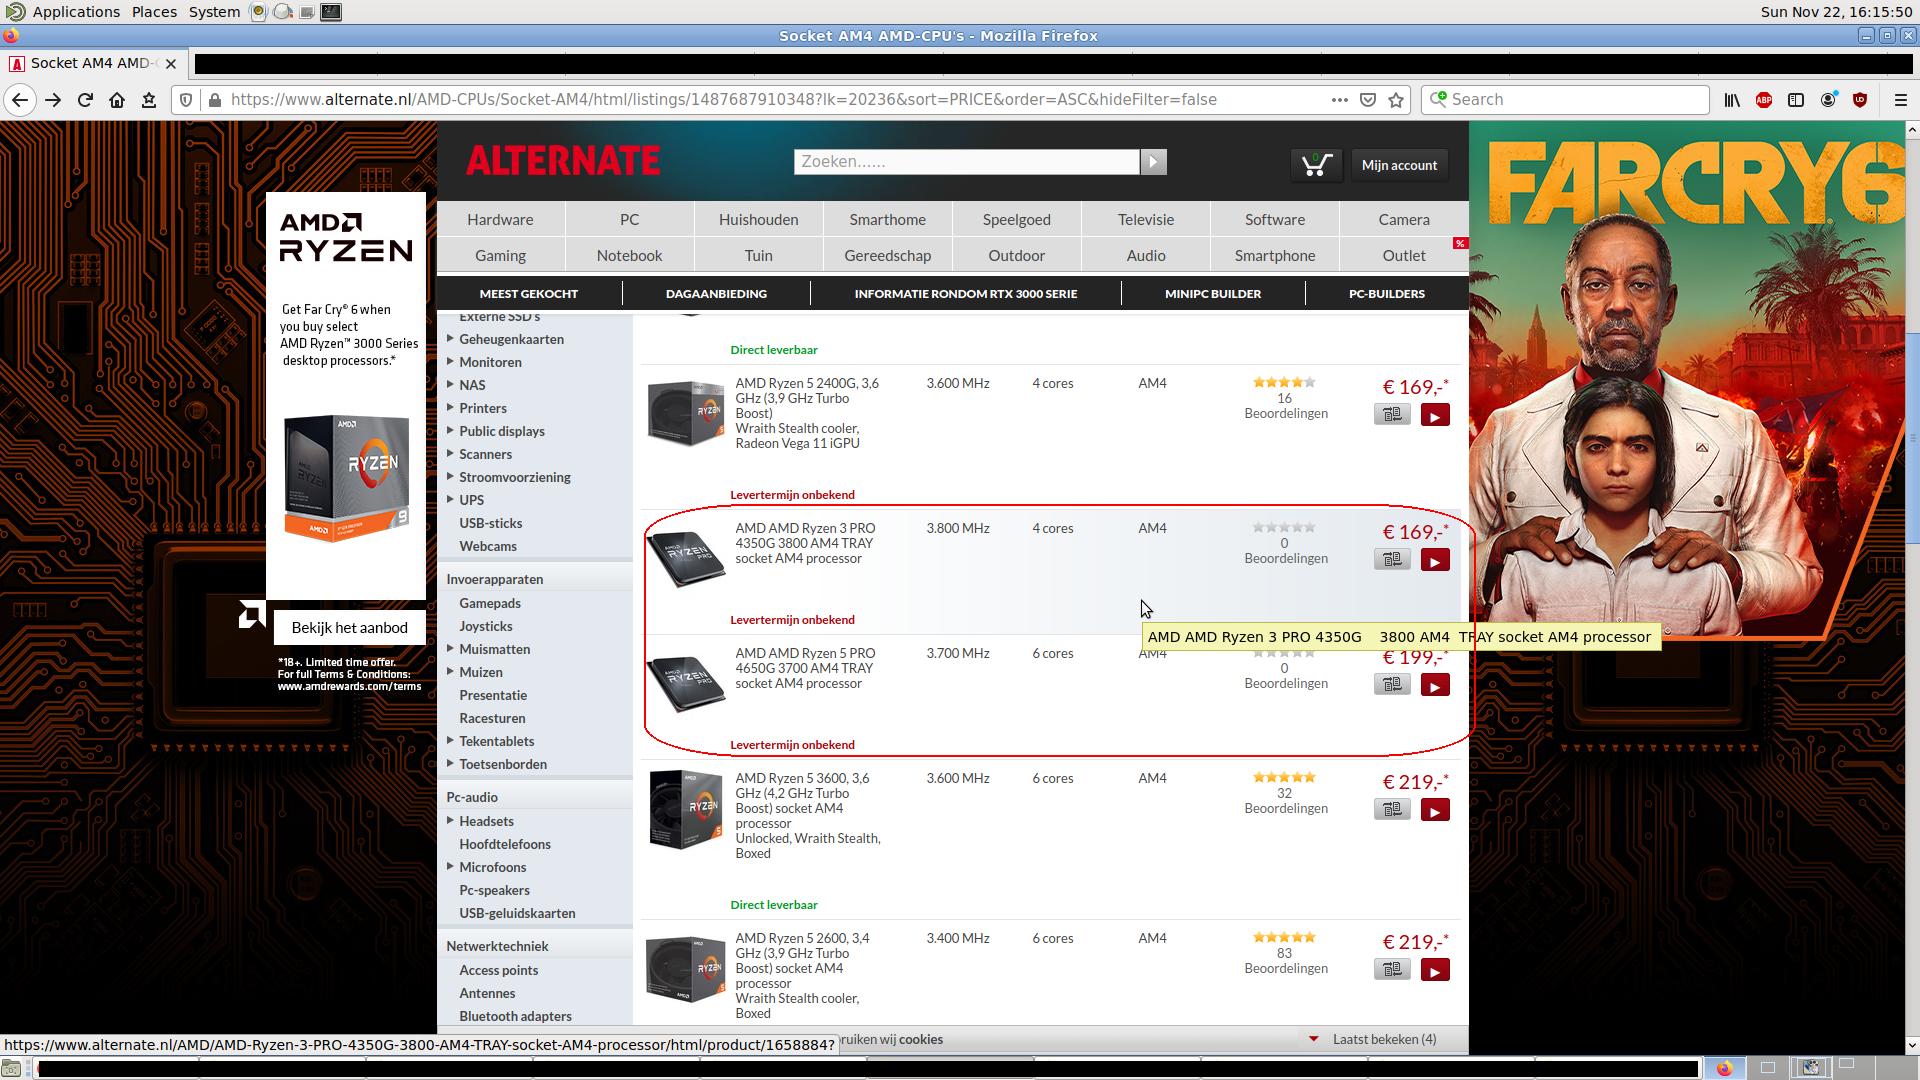Click the Firefox Search box

[1565, 100]
